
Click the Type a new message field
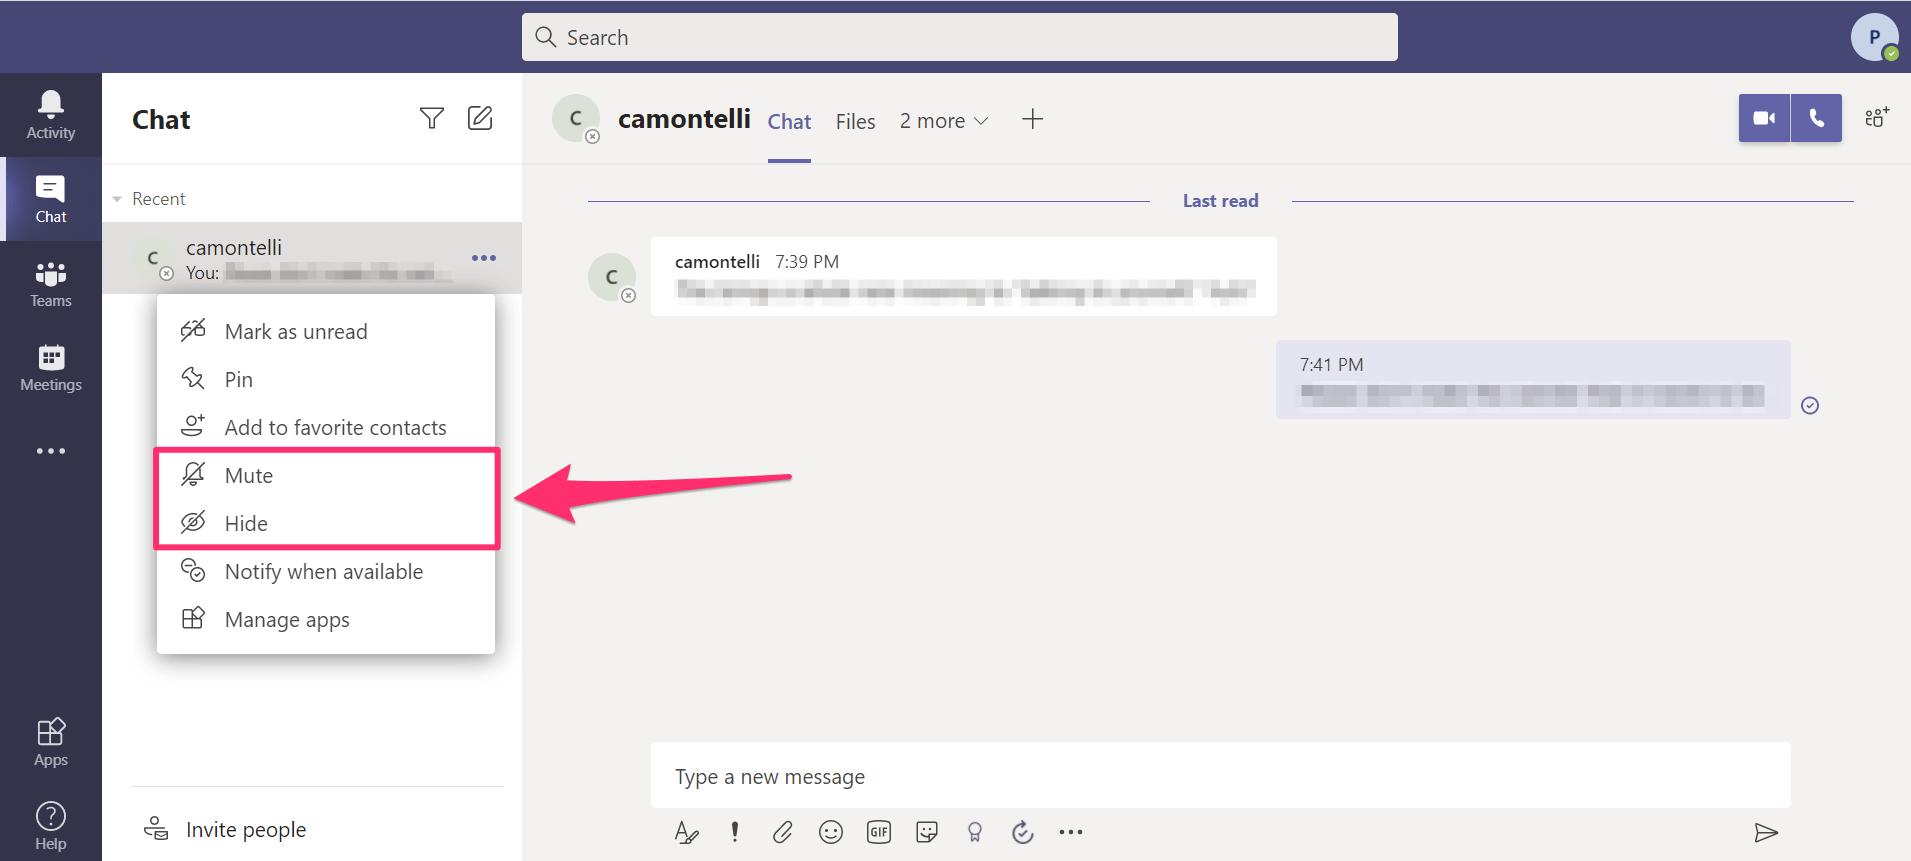(x=1220, y=776)
